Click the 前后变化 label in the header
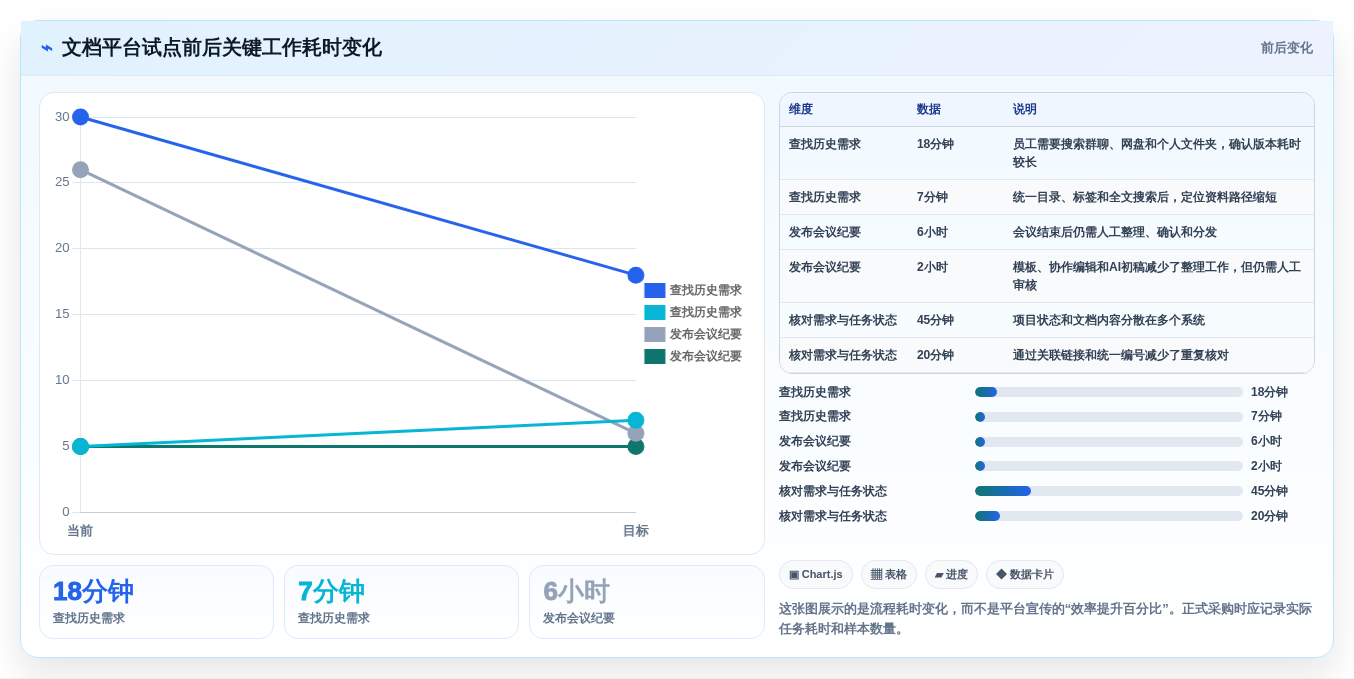Viewport: 1354px width, 679px height. [1286, 48]
